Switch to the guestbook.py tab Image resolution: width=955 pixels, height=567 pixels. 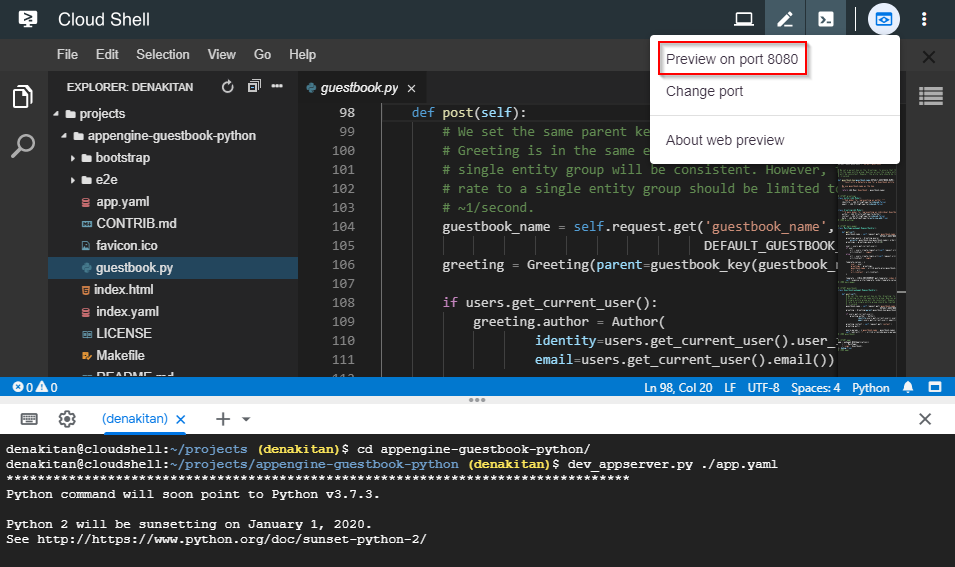point(359,88)
